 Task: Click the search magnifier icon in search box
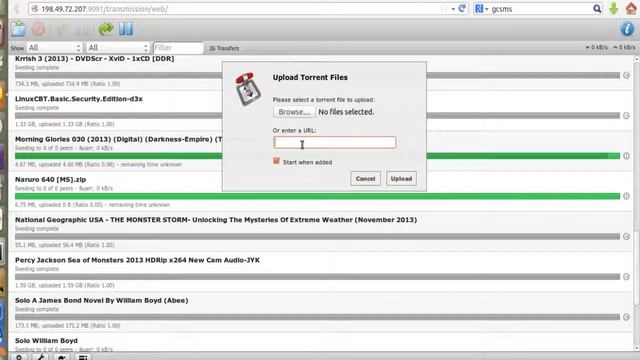click(x=597, y=9)
